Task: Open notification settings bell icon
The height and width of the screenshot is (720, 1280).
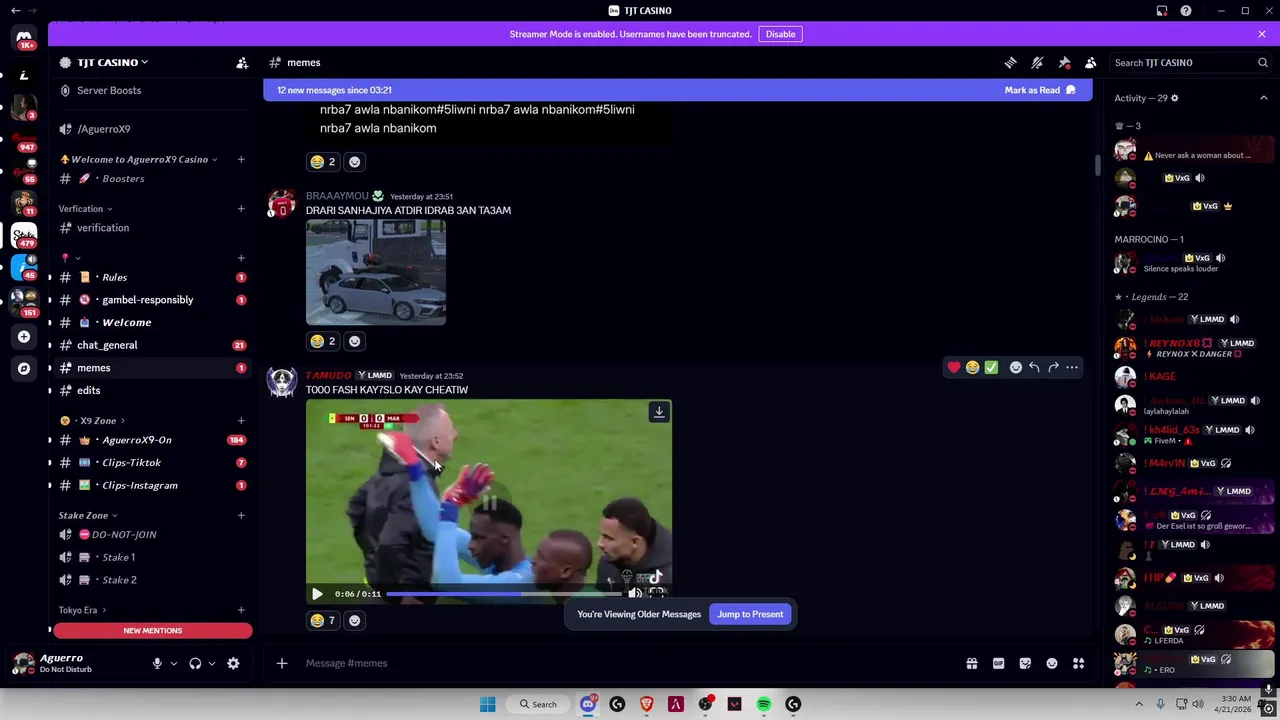Action: 1037,62
